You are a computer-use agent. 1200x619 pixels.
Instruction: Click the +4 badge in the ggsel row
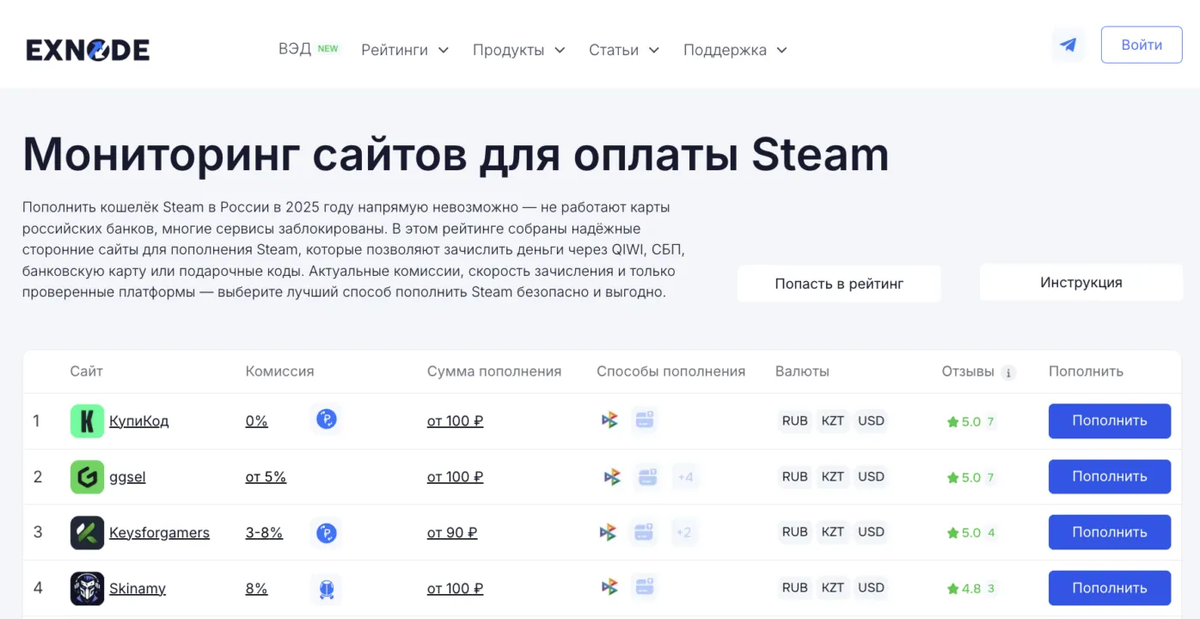click(686, 477)
